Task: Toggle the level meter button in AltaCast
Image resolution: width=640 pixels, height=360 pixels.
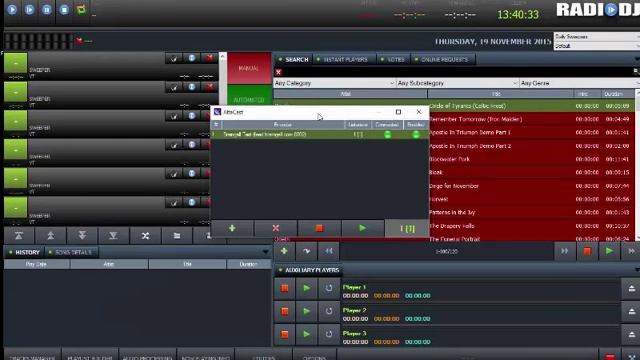Action: point(407,229)
